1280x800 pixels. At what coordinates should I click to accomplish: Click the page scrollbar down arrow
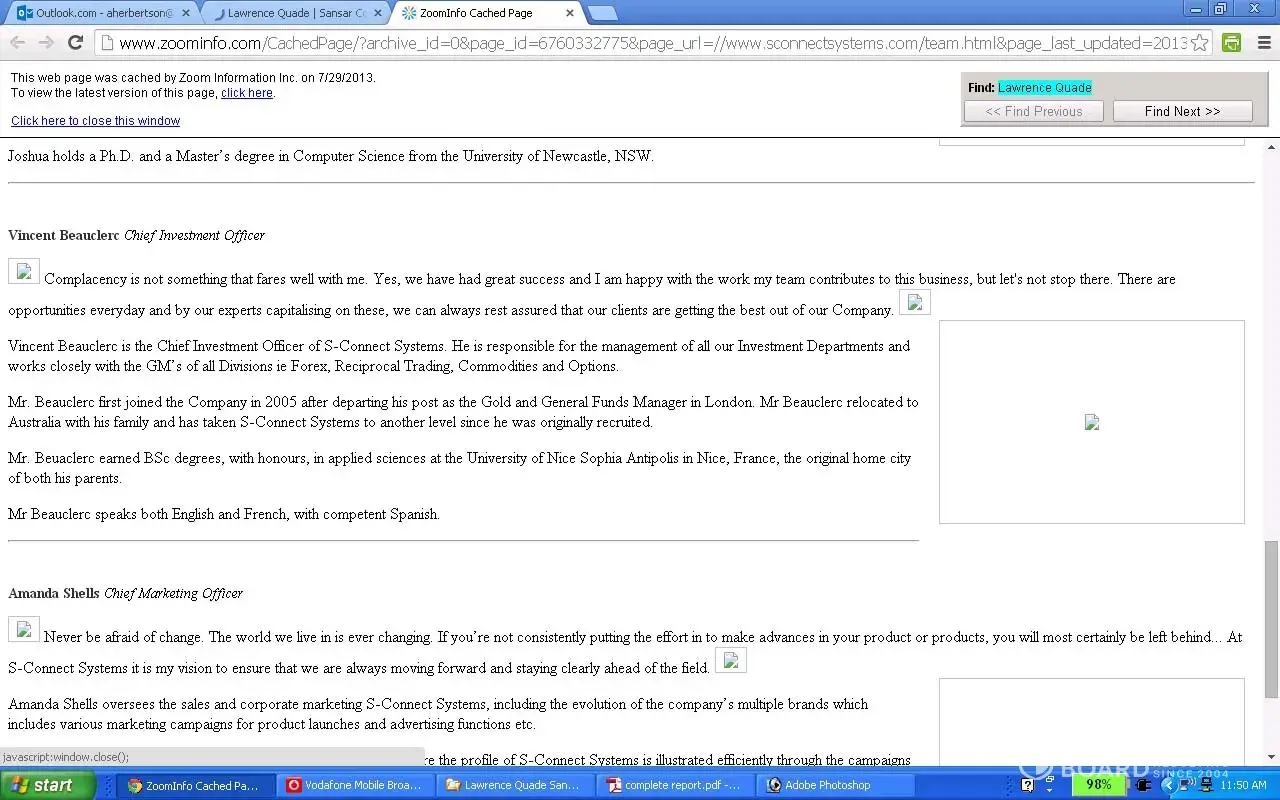1272,757
